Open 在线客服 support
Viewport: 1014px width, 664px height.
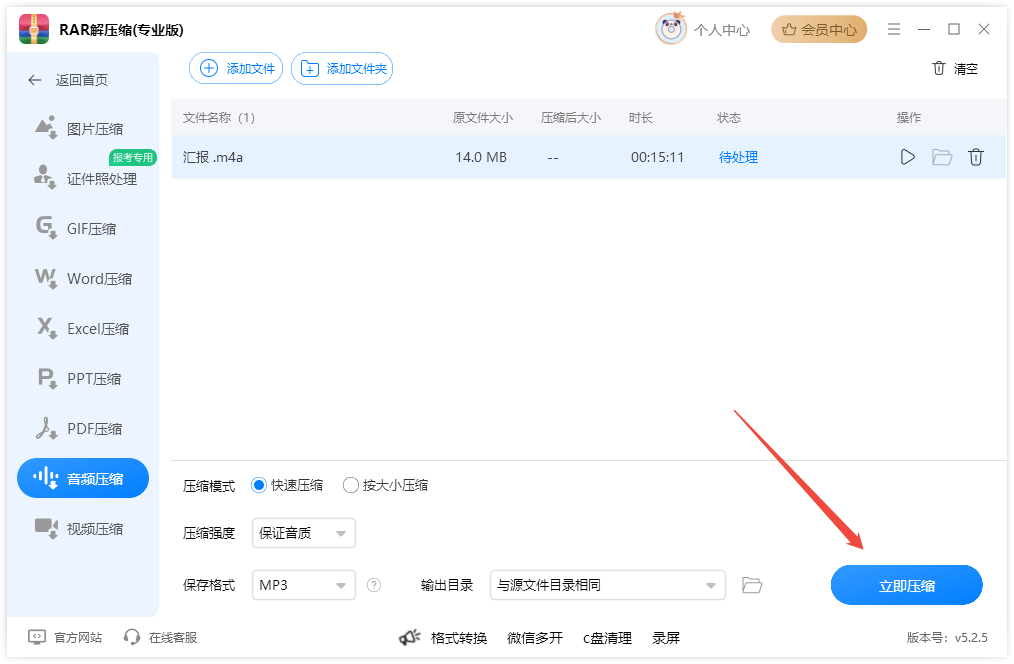click(160, 637)
